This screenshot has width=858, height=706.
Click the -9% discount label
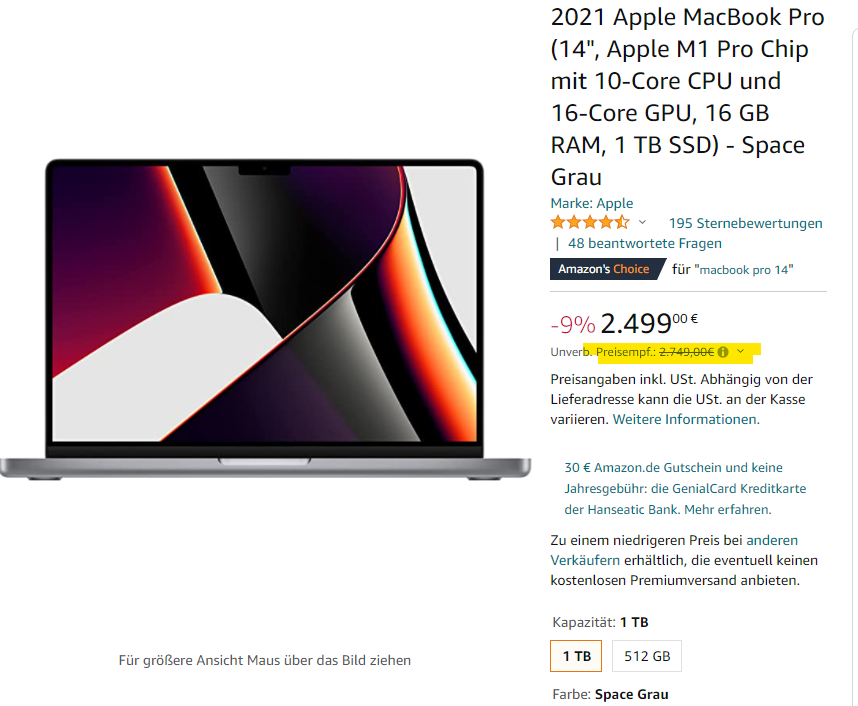(x=573, y=325)
